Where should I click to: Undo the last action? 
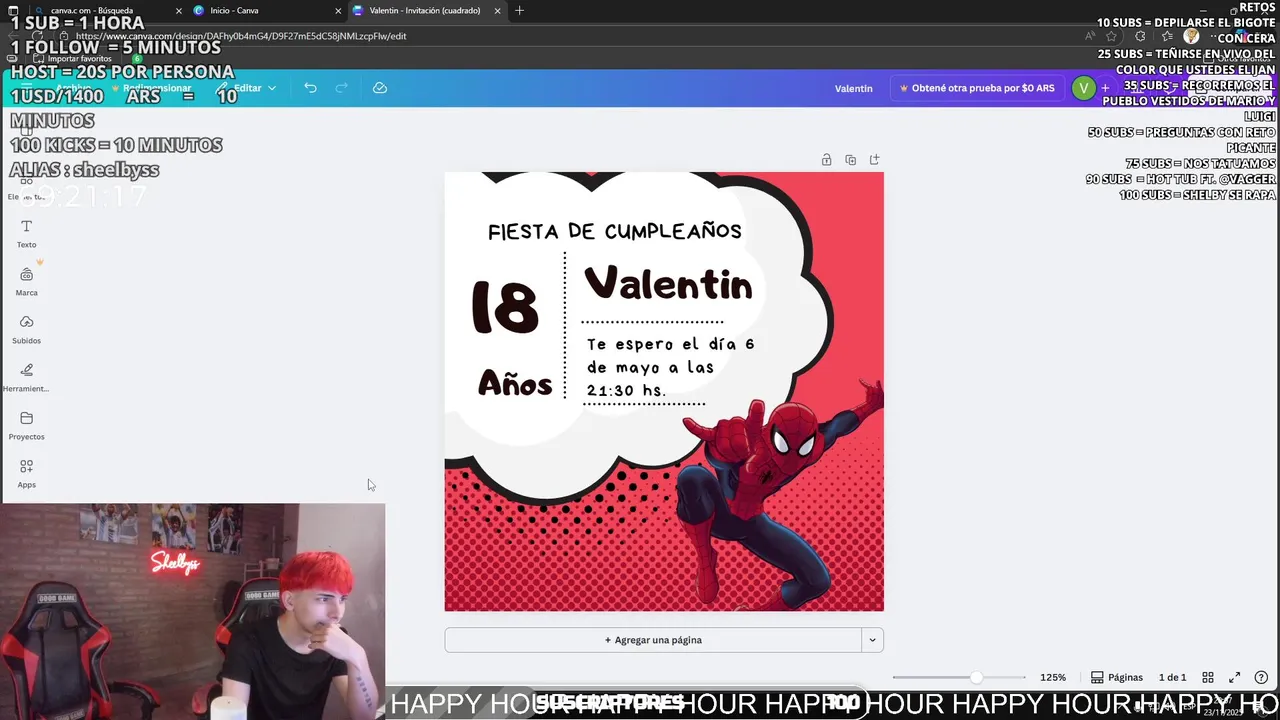[310, 88]
